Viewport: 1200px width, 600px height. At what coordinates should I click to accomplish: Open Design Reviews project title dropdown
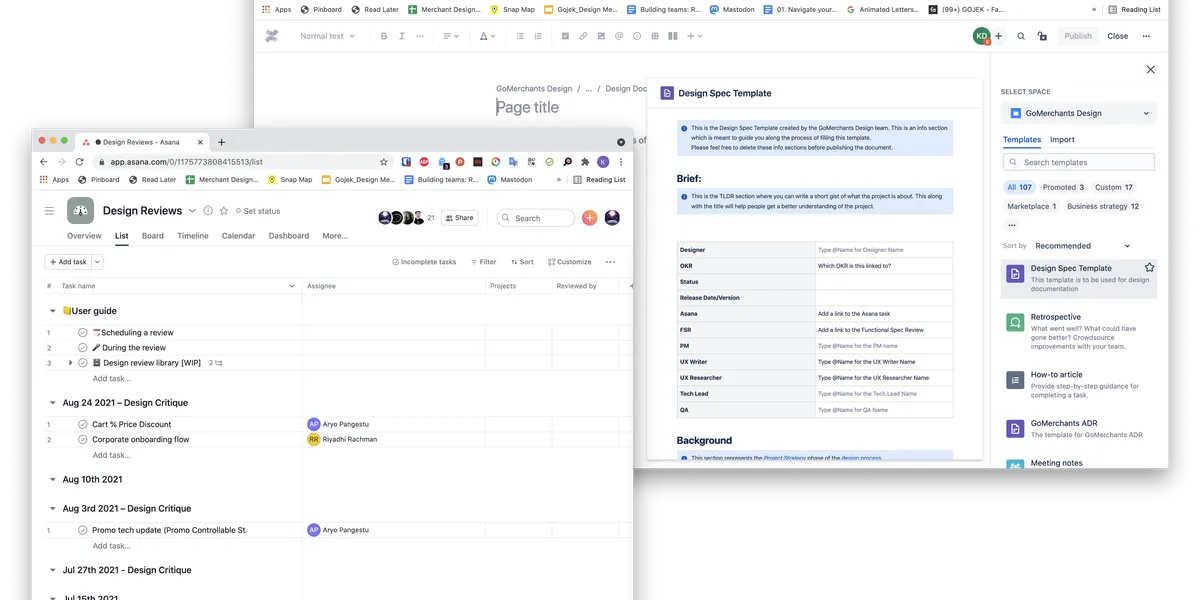coord(192,211)
